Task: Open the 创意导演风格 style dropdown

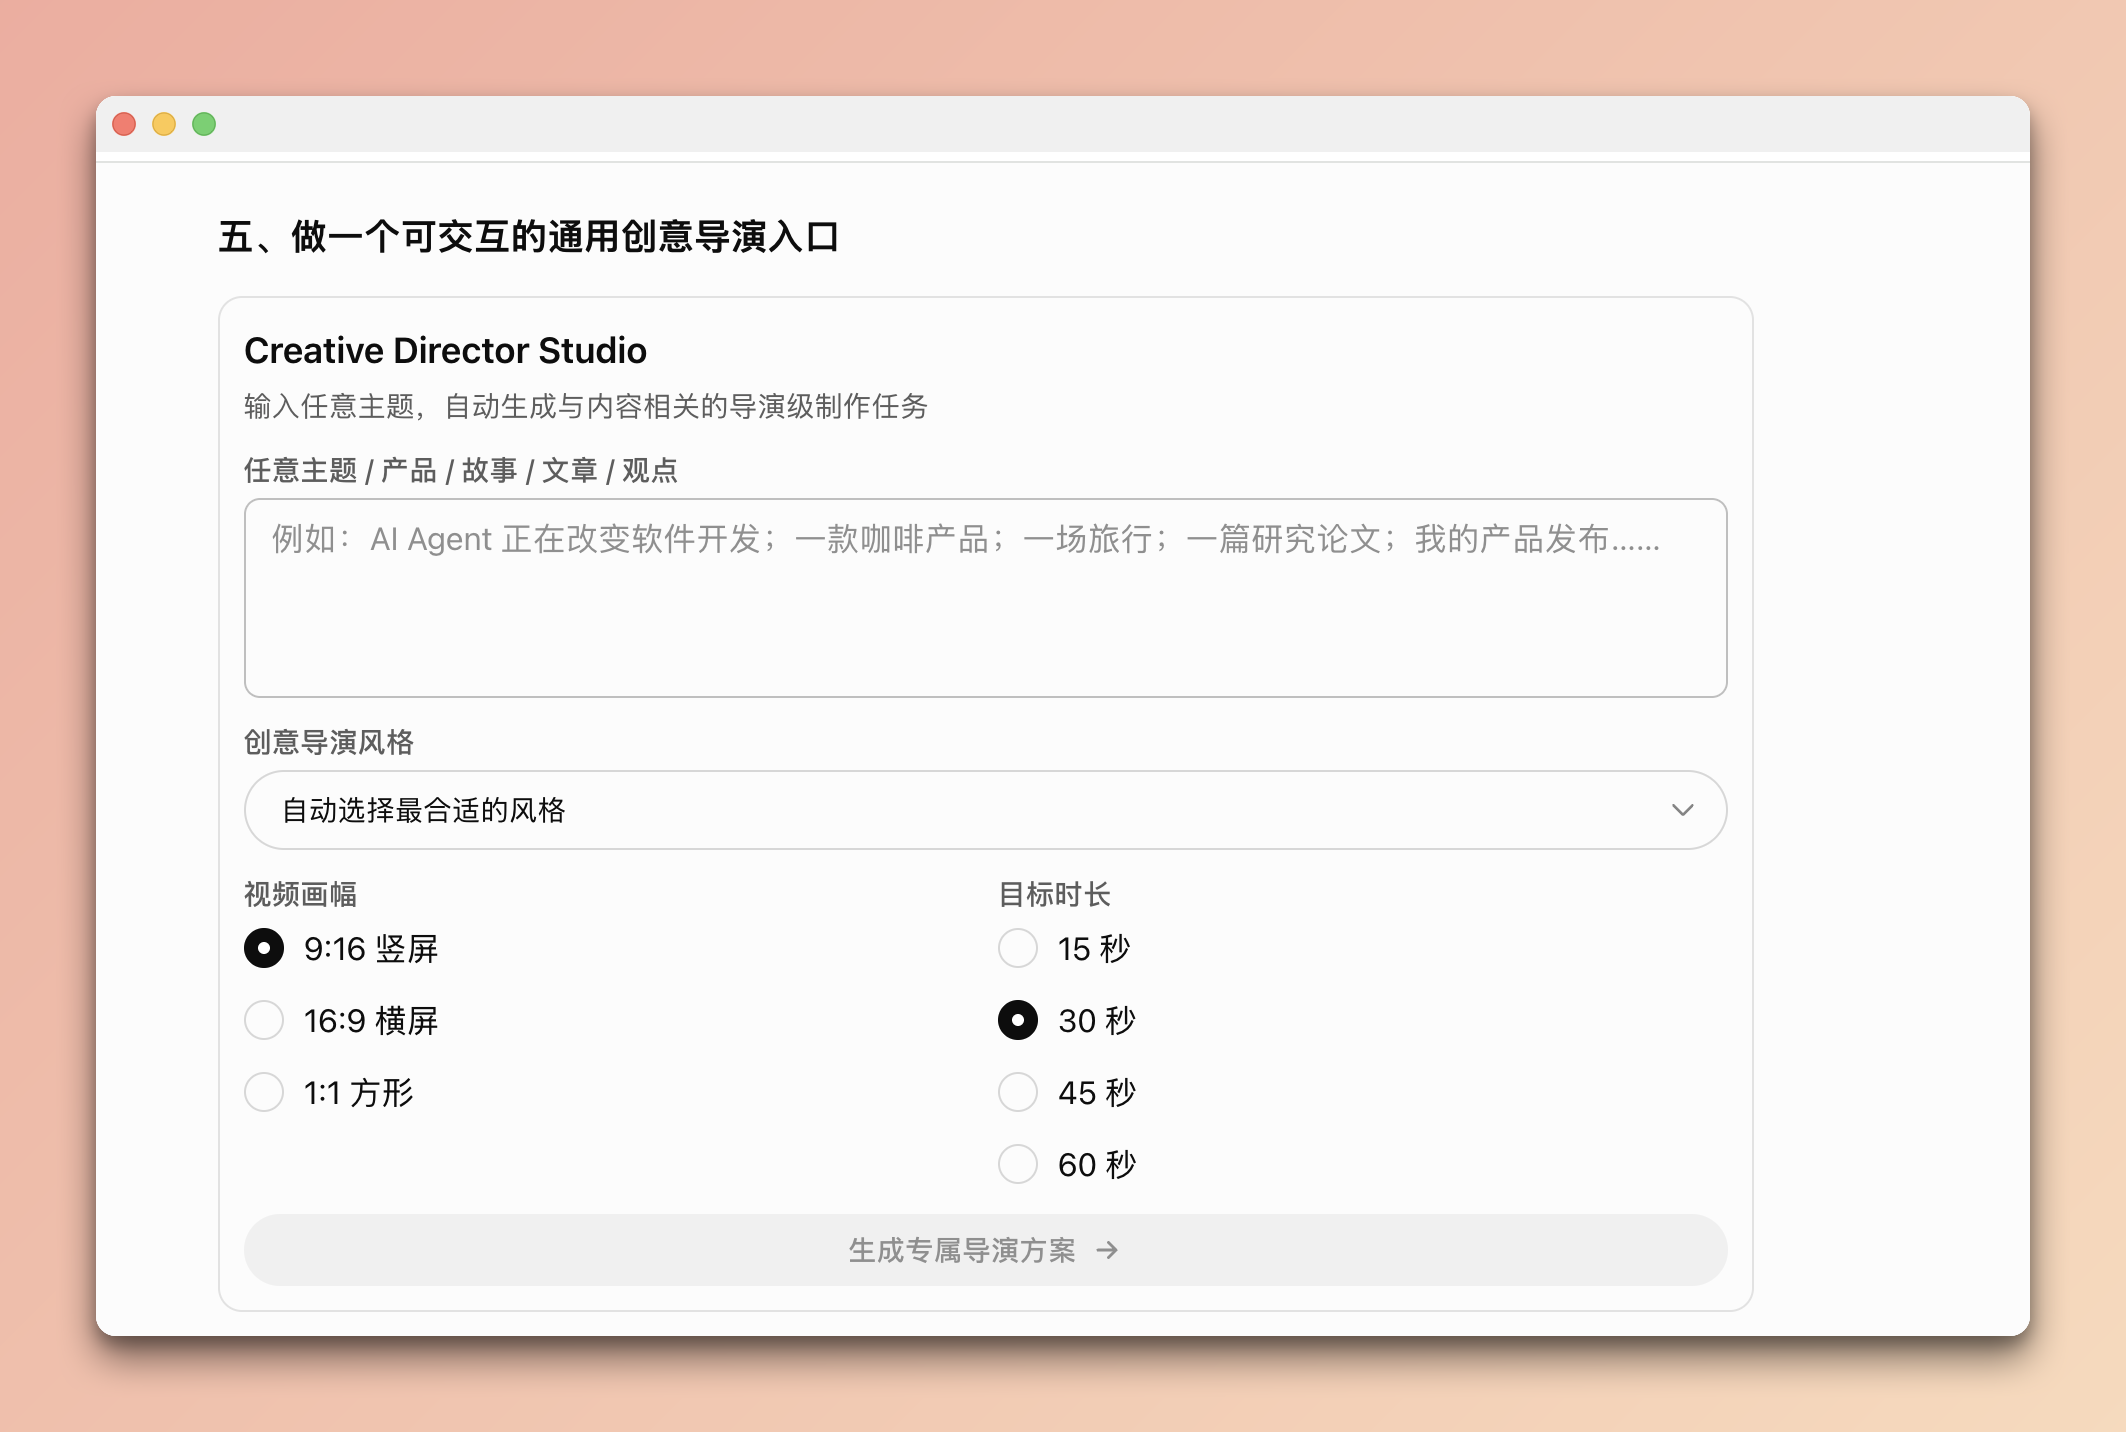Action: [x=985, y=810]
